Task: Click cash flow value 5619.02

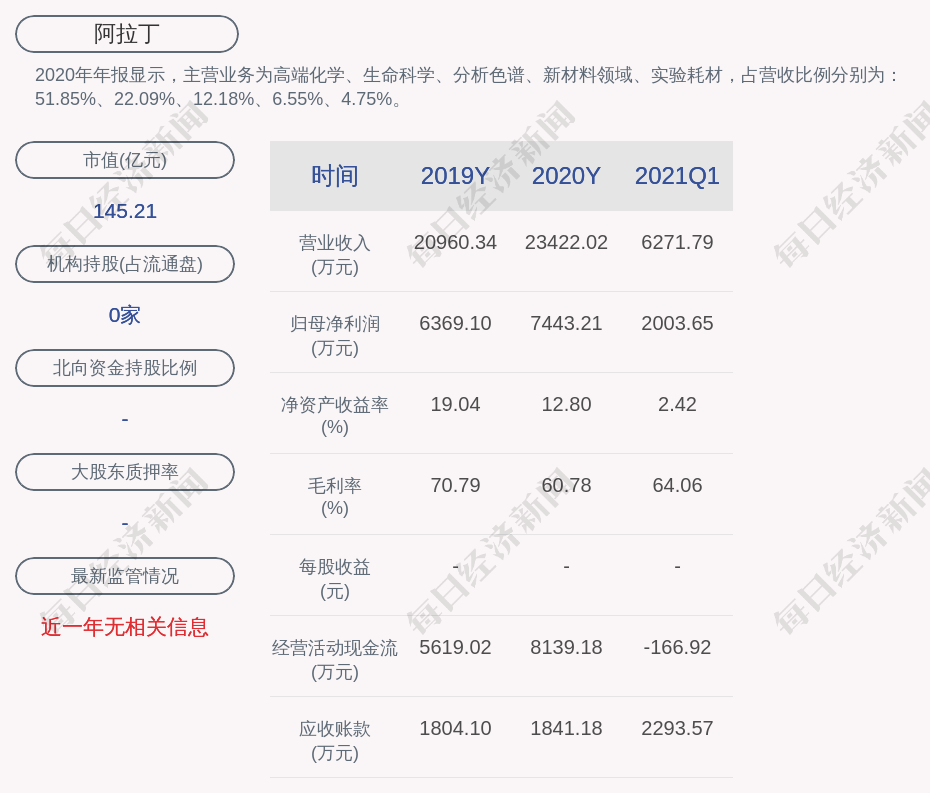Action: pos(455,647)
